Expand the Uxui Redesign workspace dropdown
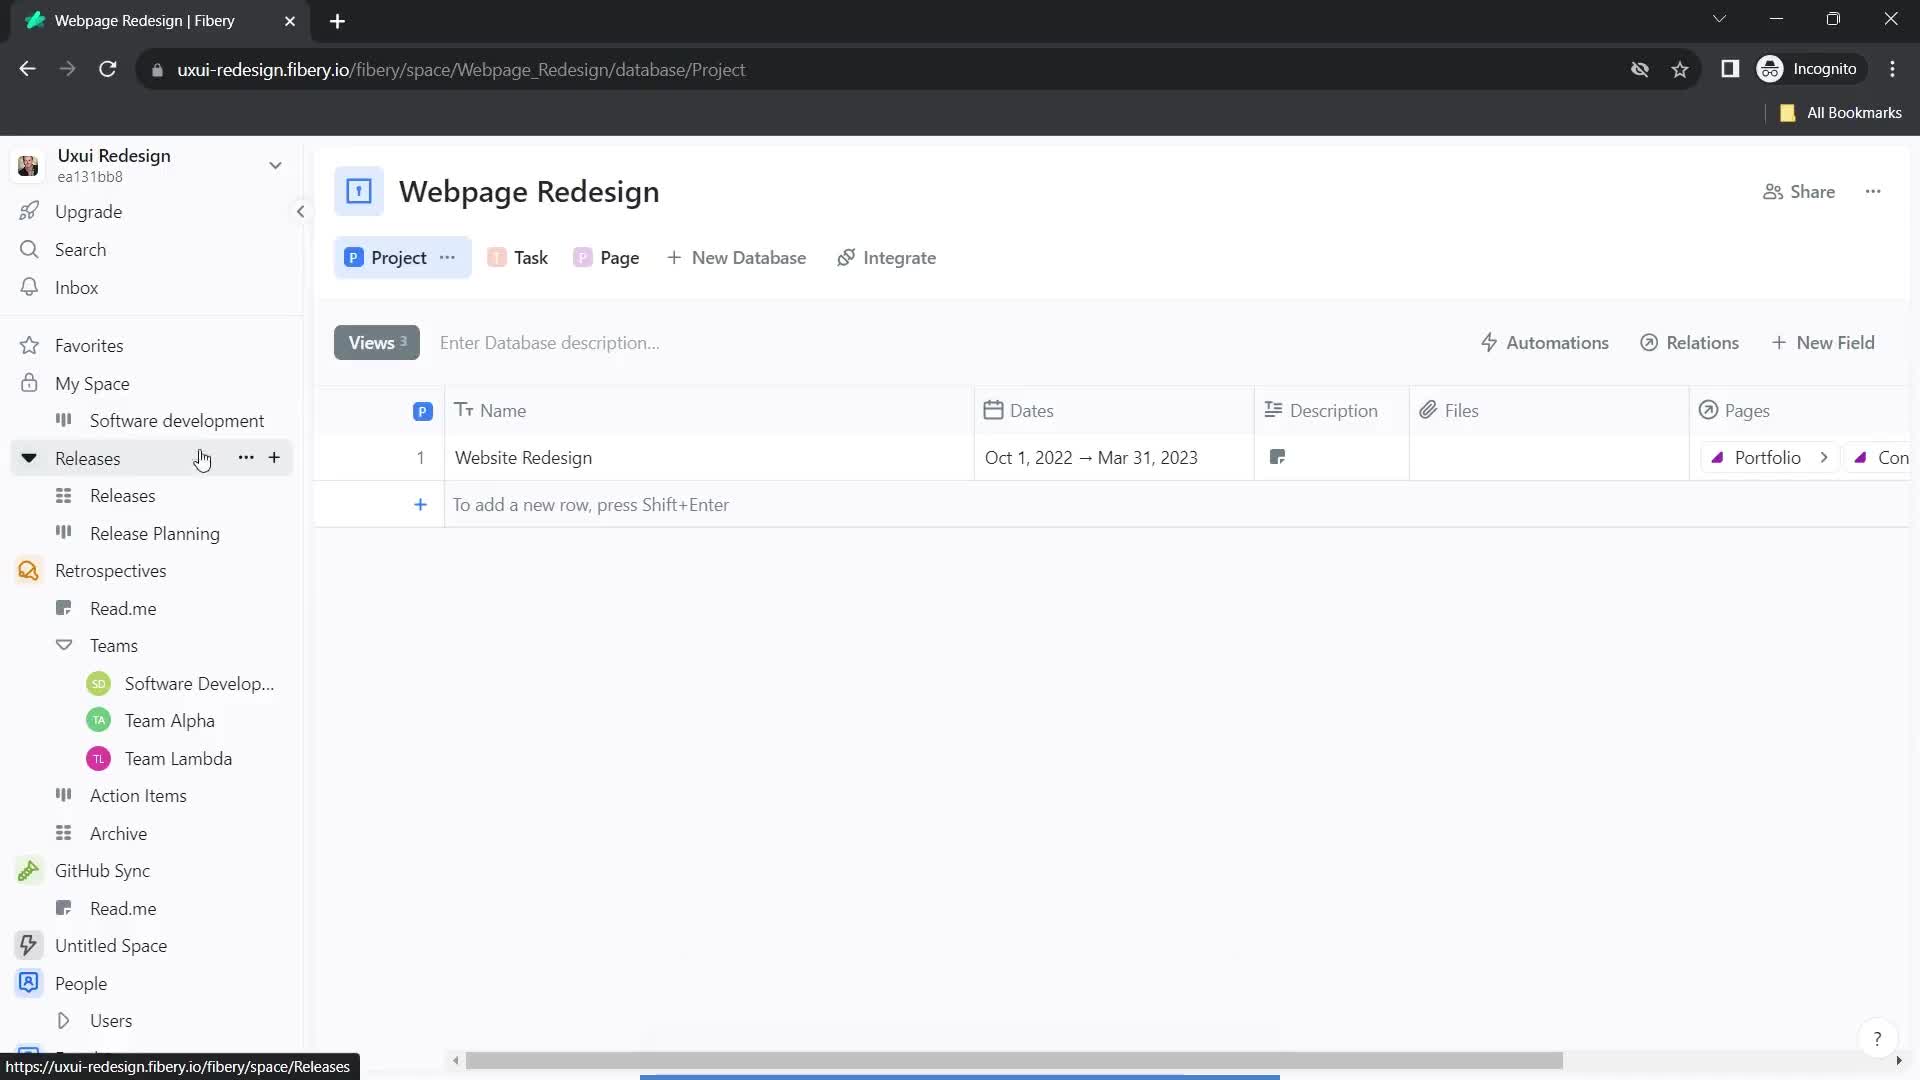The width and height of the screenshot is (1920, 1080). coord(276,165)
